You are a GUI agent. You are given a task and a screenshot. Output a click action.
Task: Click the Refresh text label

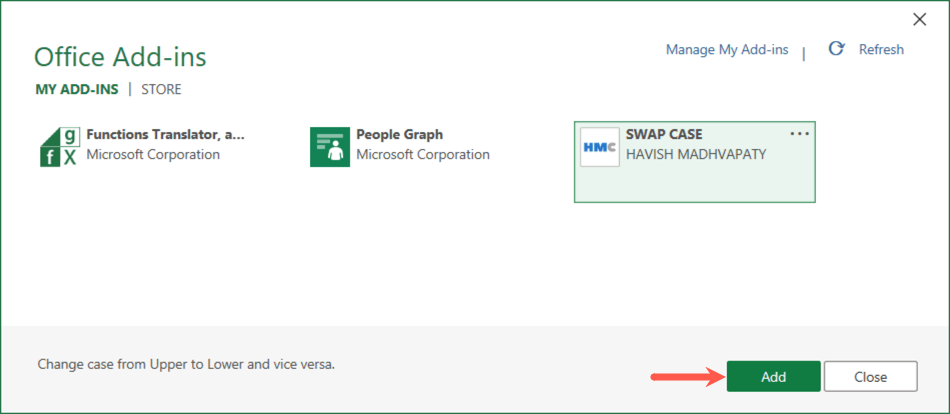click(881, 49)
